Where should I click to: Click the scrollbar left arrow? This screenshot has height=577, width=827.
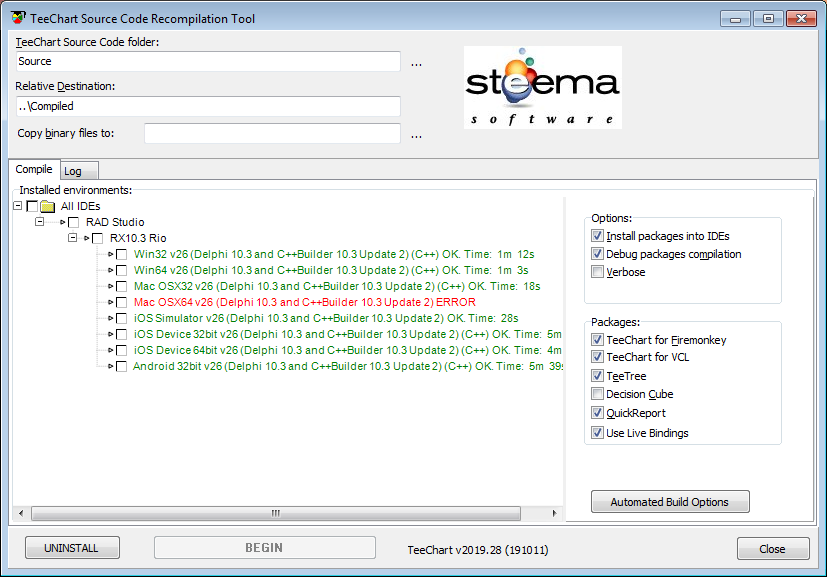click(x=21, y=513)
